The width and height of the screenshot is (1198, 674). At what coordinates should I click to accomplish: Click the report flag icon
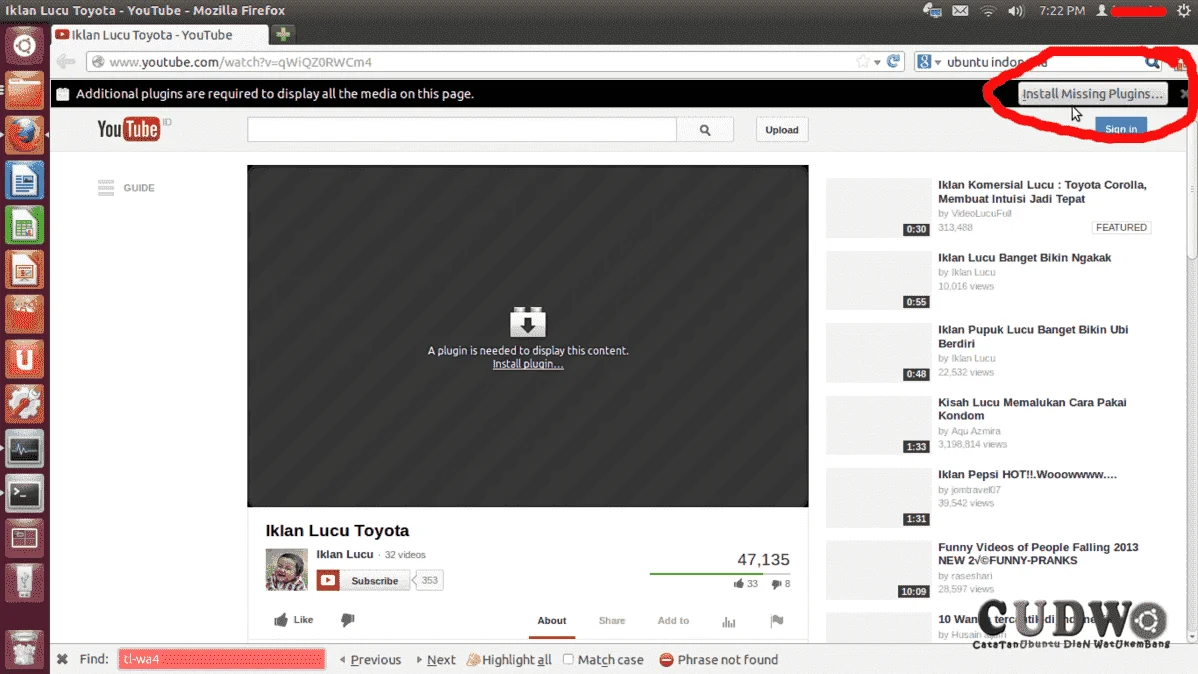(x=777, y=621)
